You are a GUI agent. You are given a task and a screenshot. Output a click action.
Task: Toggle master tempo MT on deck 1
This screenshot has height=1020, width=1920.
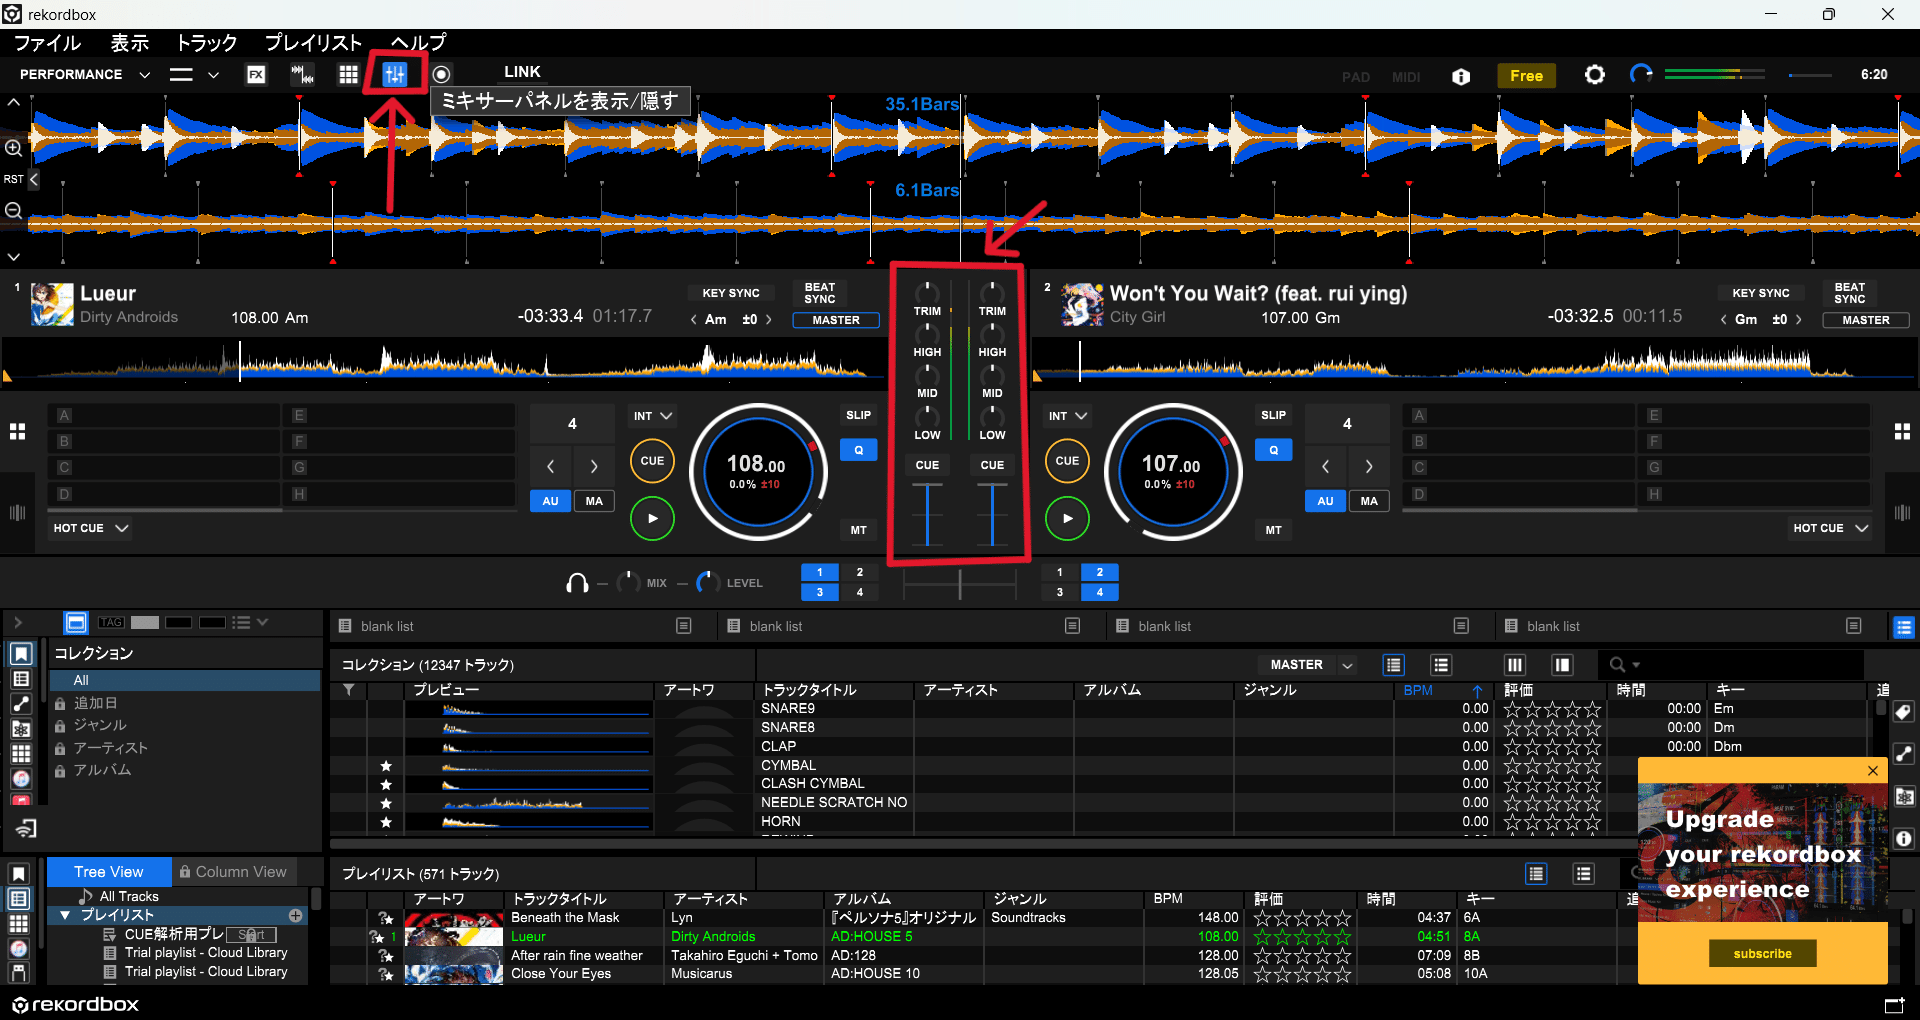(858, 530)
